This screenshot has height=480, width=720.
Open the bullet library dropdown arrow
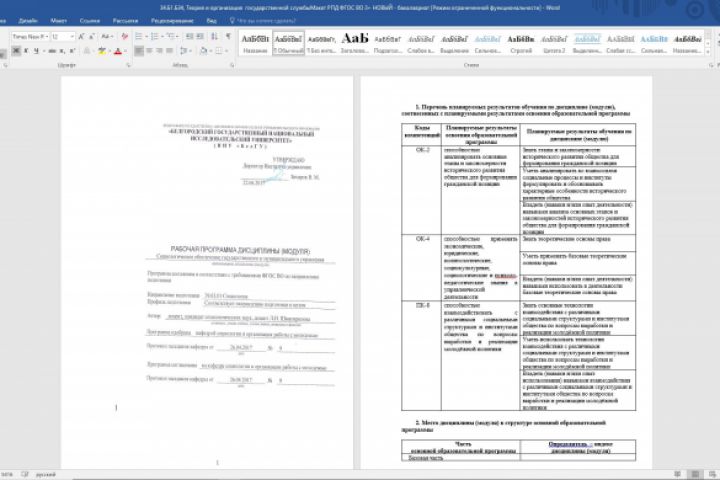point(146,36)
